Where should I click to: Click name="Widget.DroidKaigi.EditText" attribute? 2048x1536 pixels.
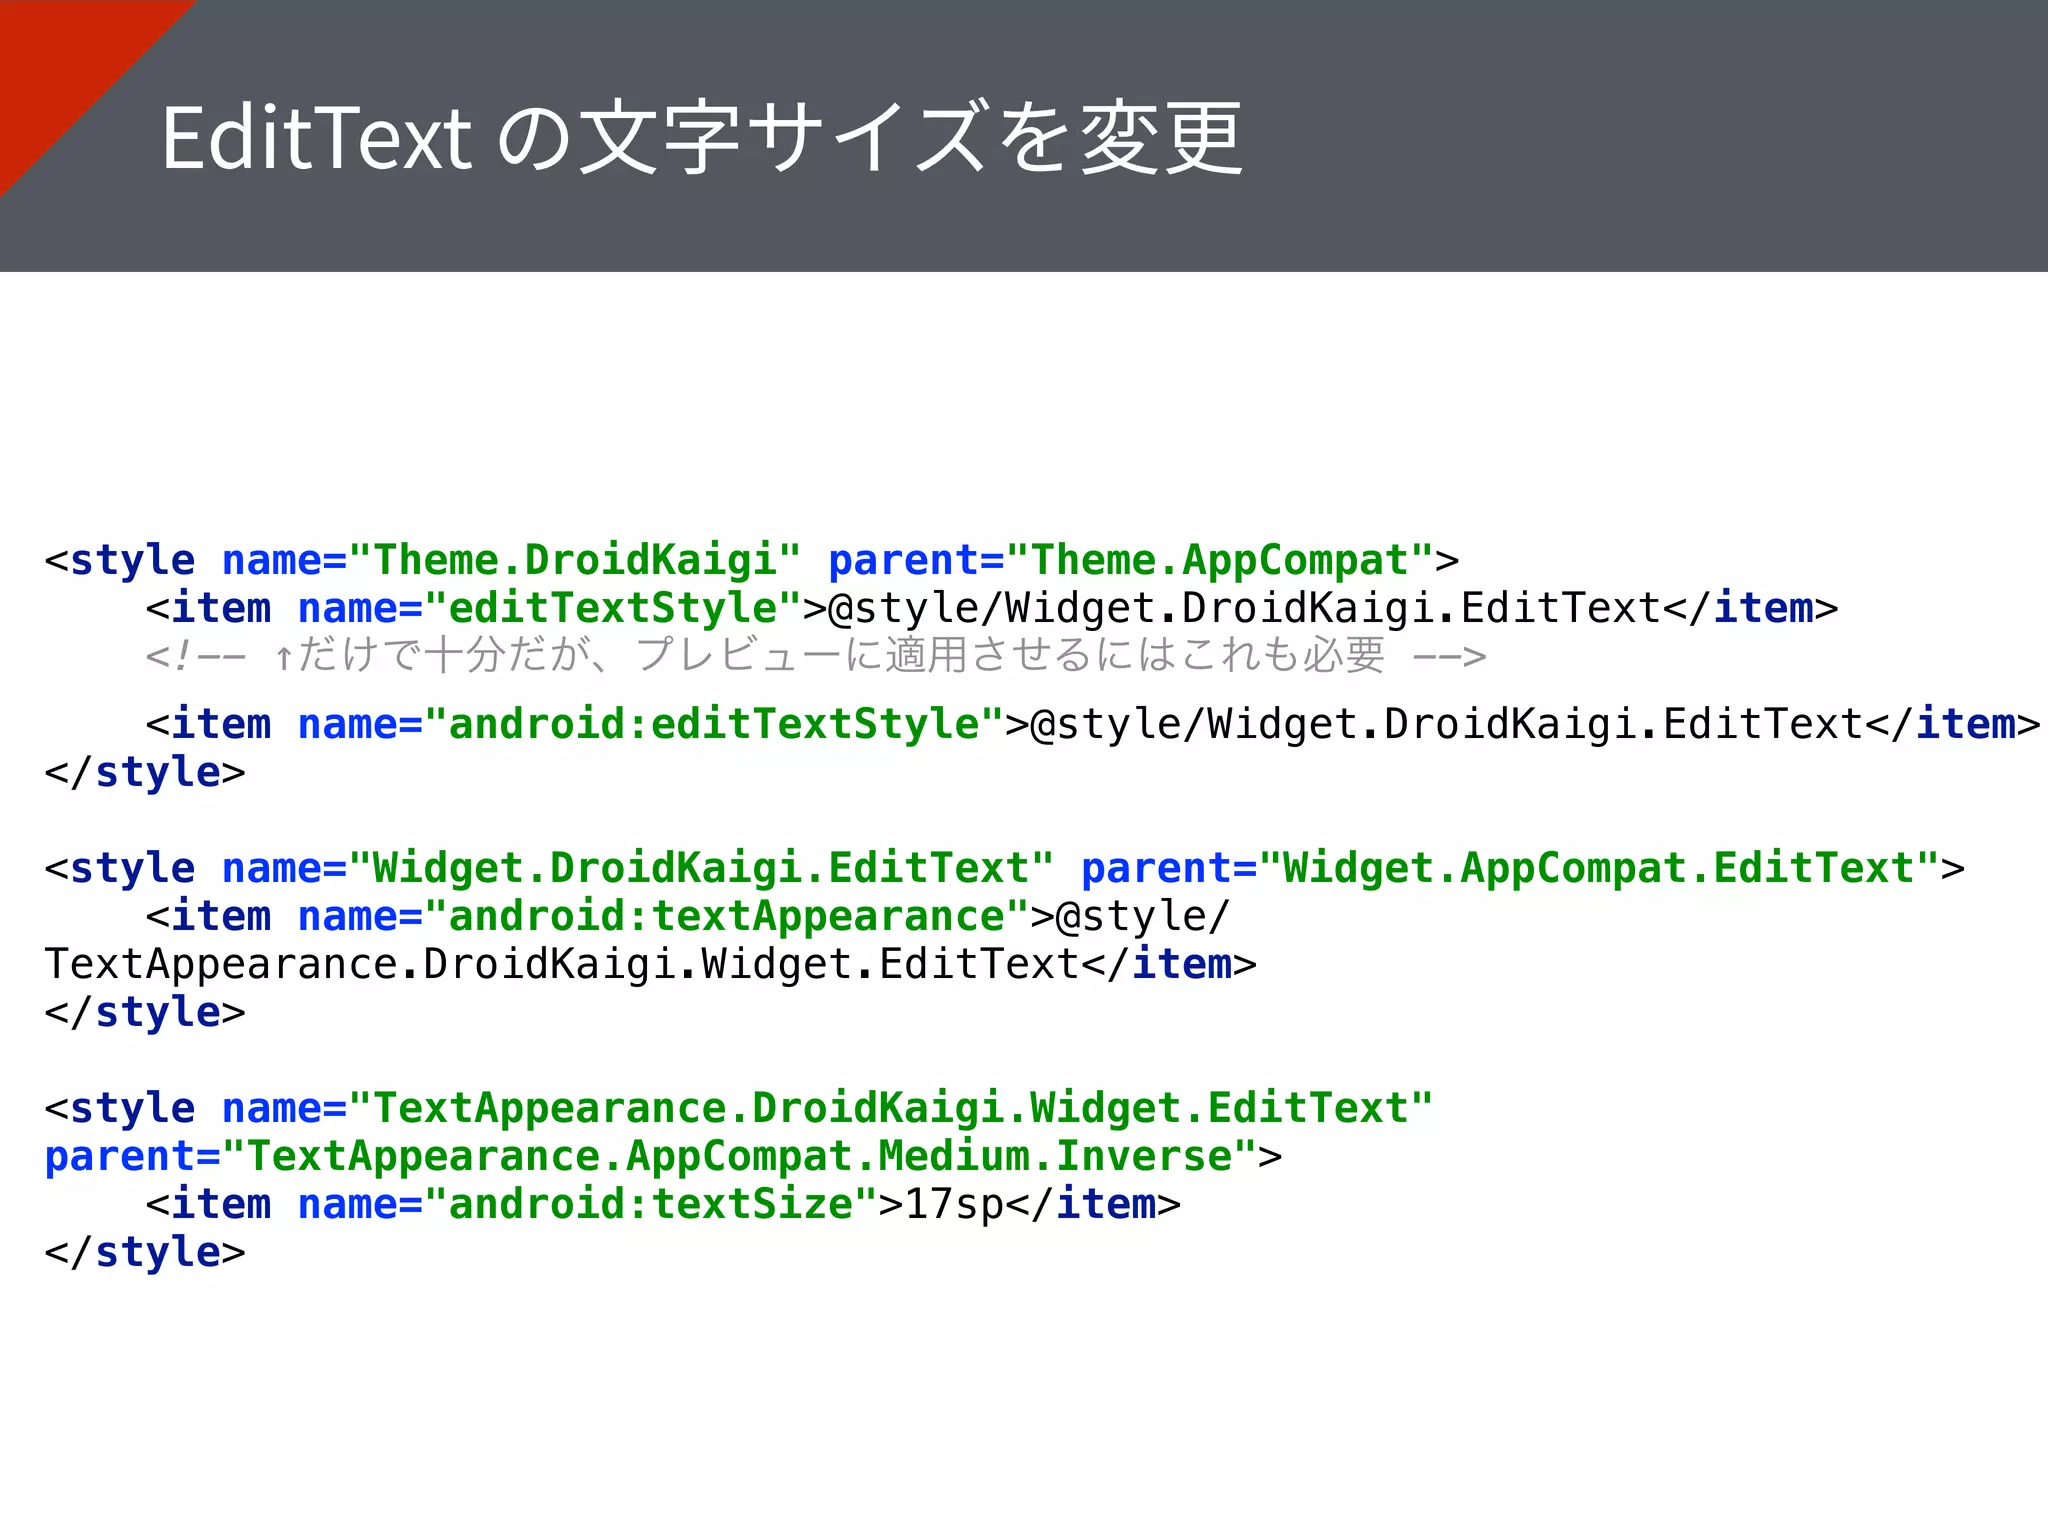[638, 868]
